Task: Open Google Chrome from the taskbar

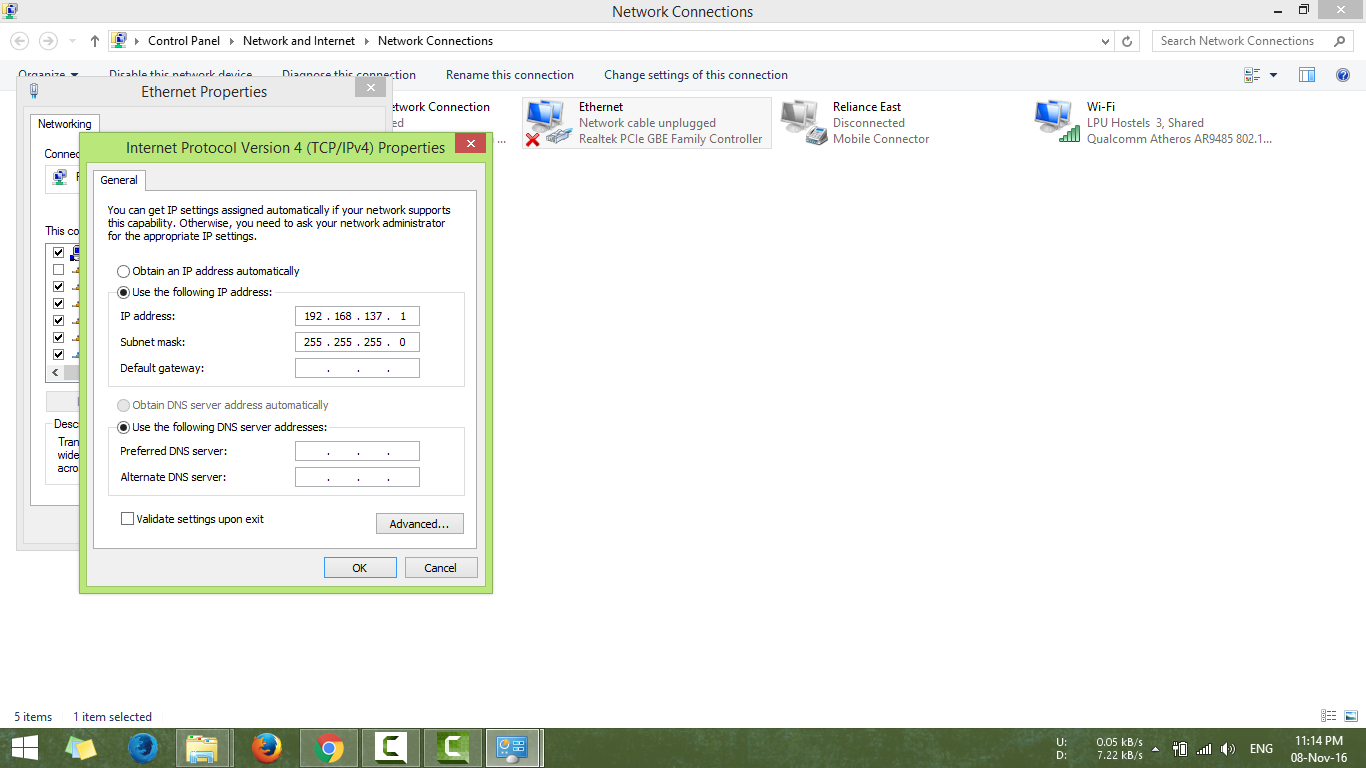Action: (x=327, y=747)
